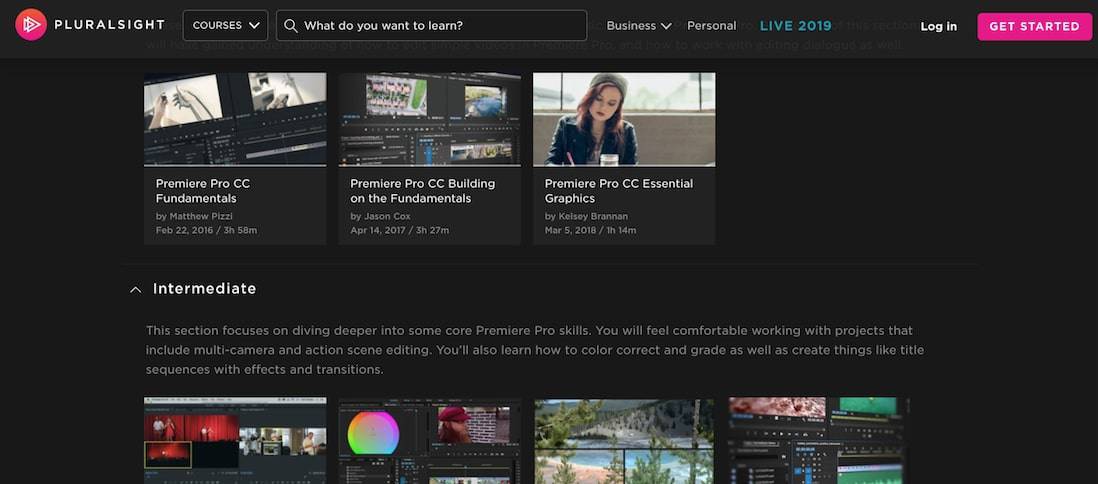Open the LIVE 2019 link
The width and height of the screenshot is (1098, 484).
click(x=795, y=26)
